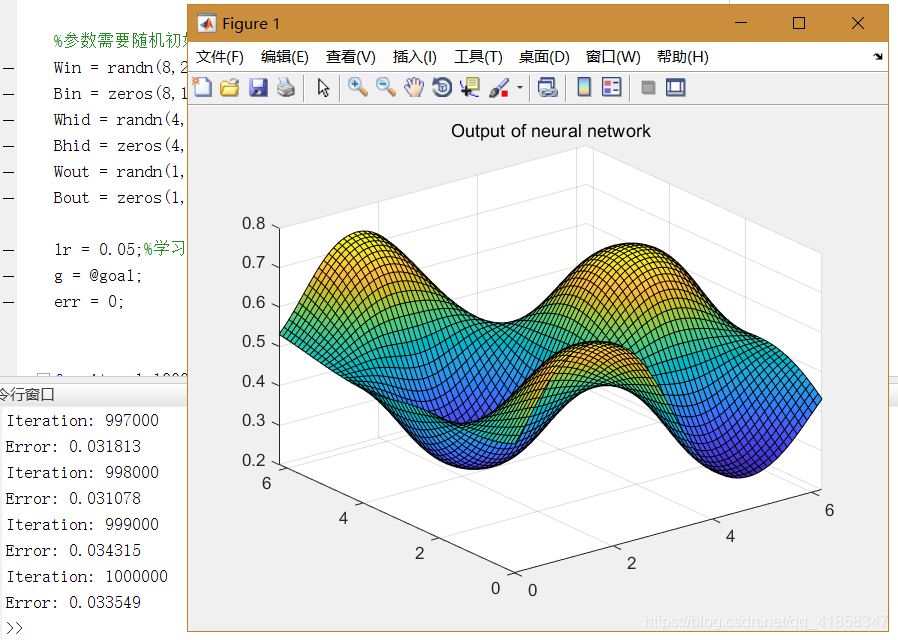Viewport: 898px width, 640px height.
Task: Click 'Error: 0.031078' output line
Action: tap(73, 499)
